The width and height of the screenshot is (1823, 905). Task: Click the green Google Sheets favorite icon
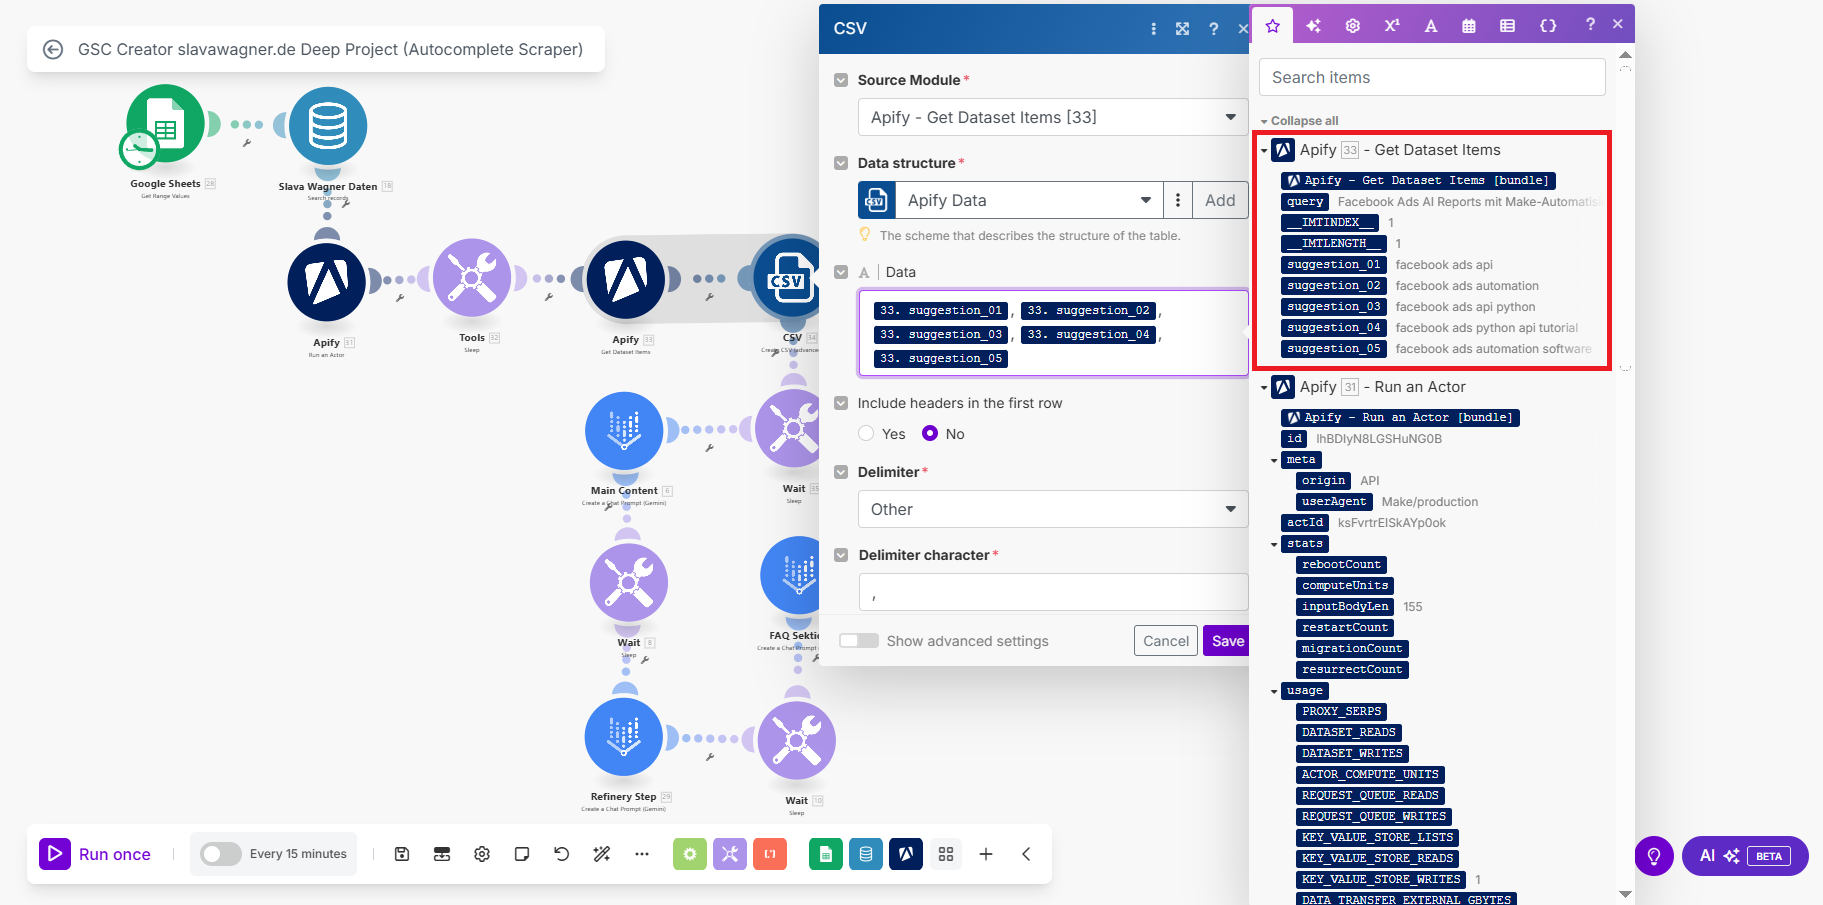[826, 854]
